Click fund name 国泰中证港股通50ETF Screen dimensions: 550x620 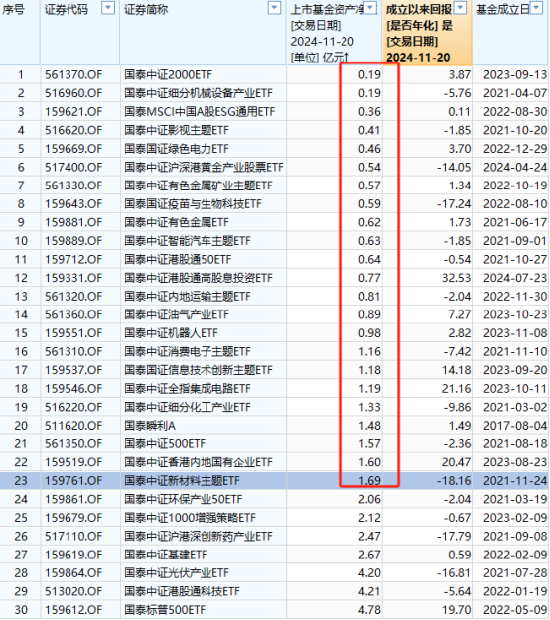click(178, 259)
